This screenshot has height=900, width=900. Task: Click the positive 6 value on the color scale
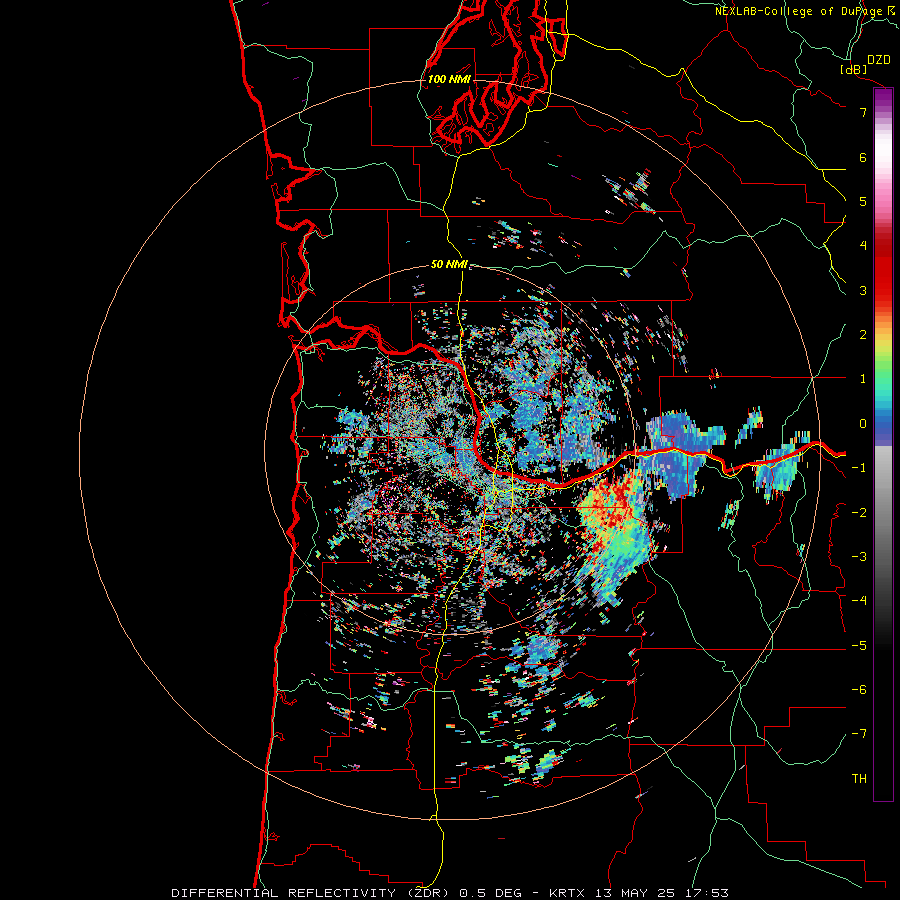click(863, 157)
